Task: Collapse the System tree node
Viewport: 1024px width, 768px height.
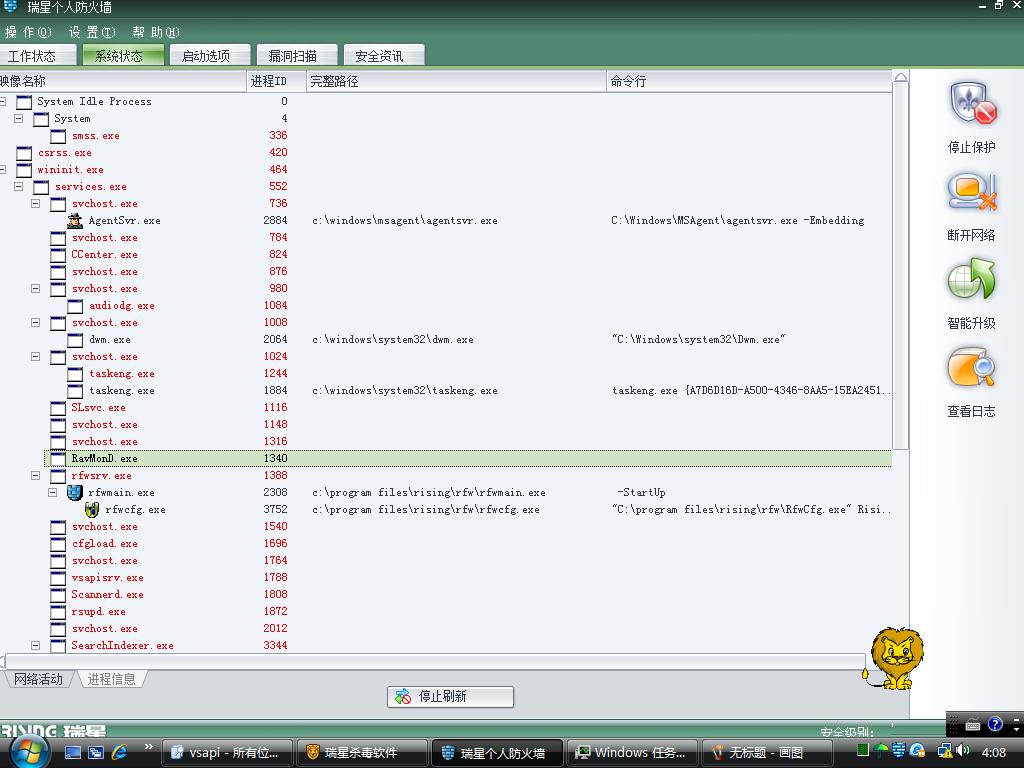Action: (x=18, y=118)
